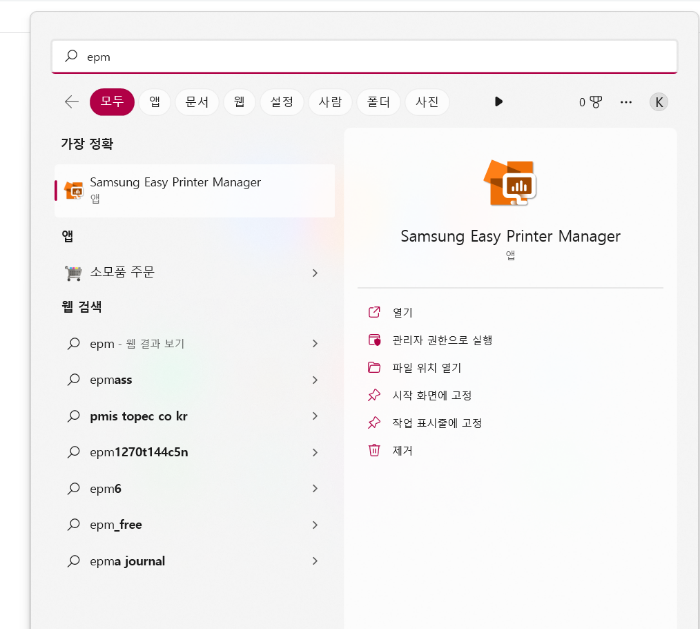
Task: Open Samsung Easy Printer Manager best match
Action: point(195,191)
